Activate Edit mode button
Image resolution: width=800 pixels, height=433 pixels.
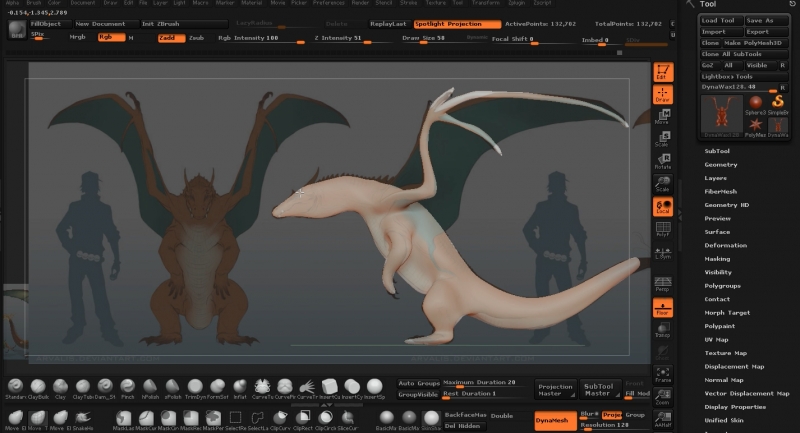point(662,71)
